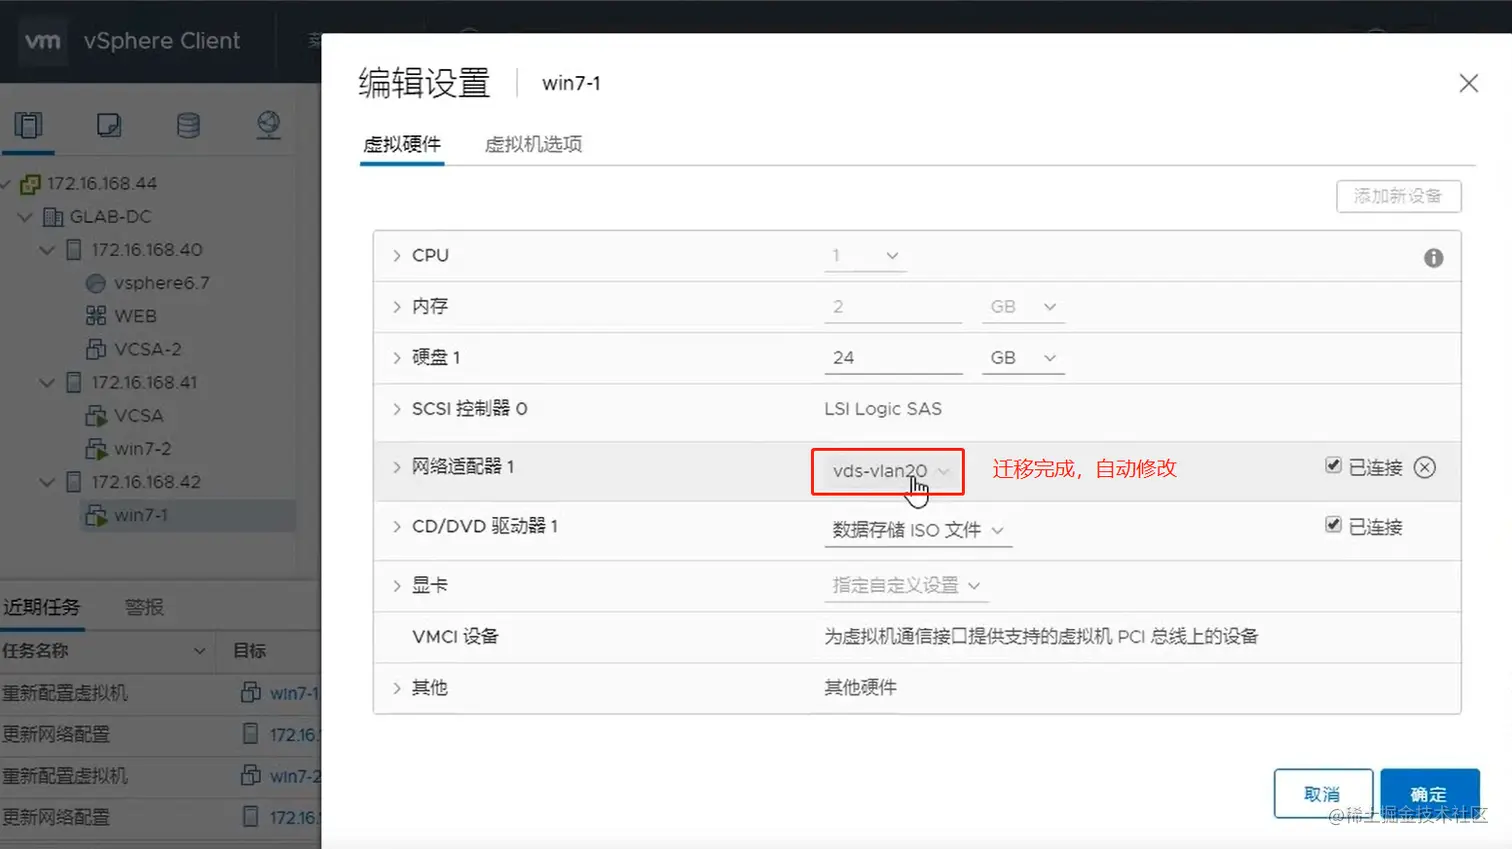
Task: Select the WEB vApp icon
Action: 96,316
